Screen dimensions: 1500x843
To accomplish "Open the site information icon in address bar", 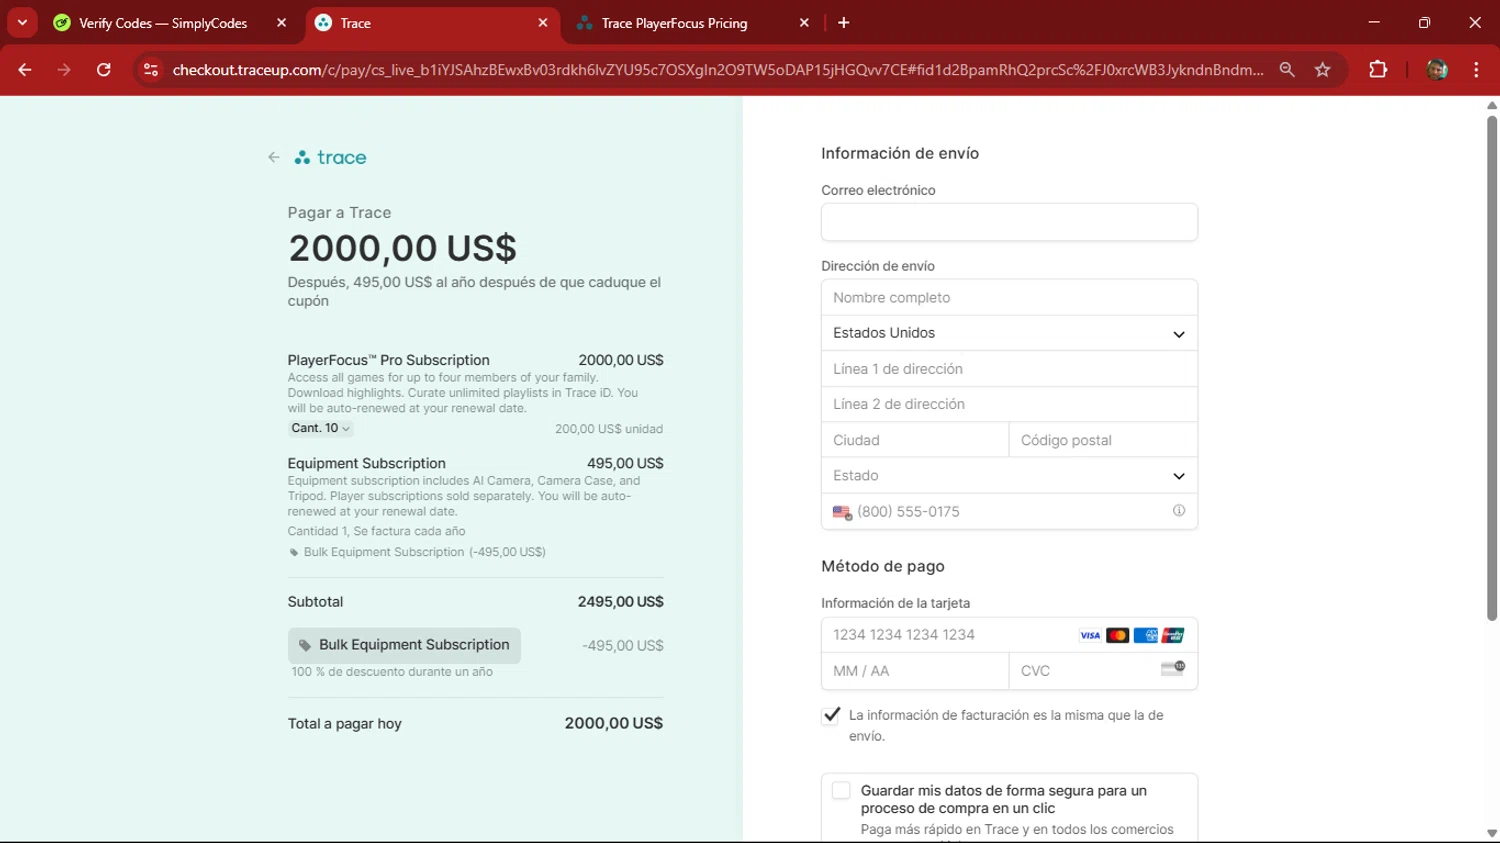I will [151, 70].
